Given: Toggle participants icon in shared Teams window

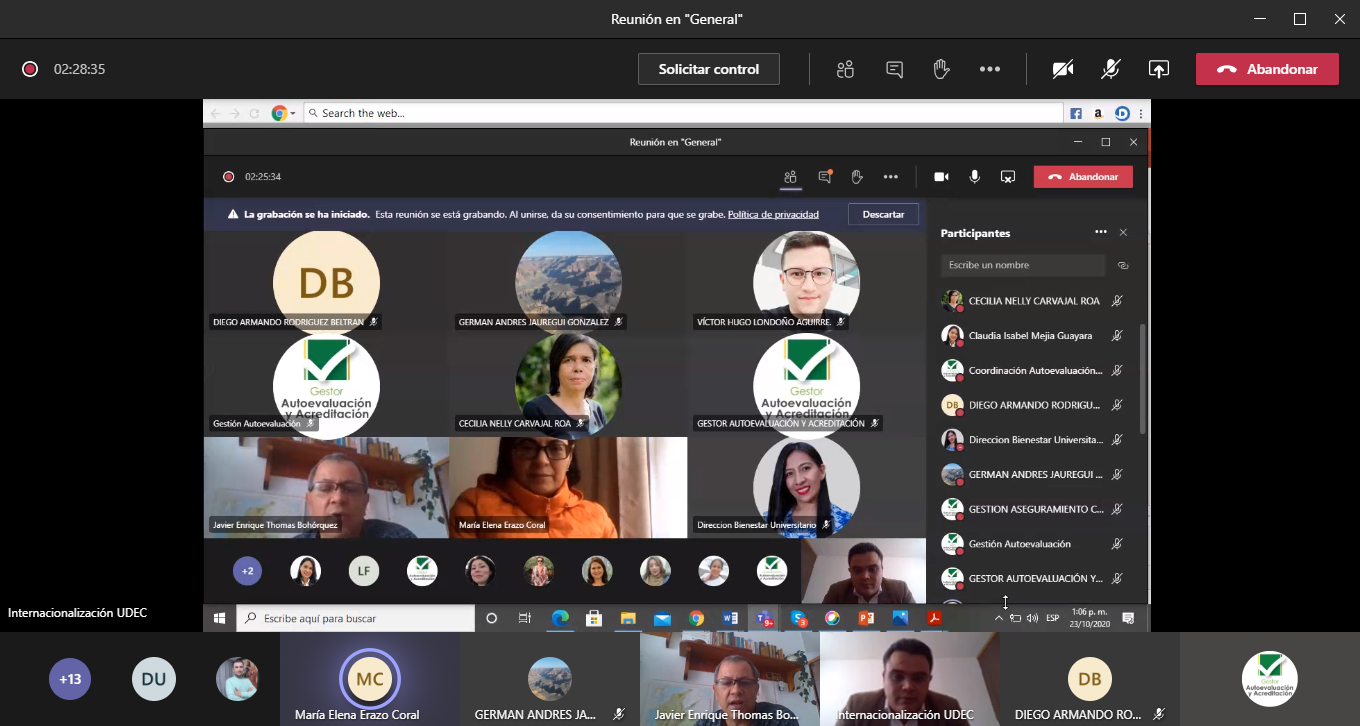Looking at the screenshot, I should tap(790, 177).
